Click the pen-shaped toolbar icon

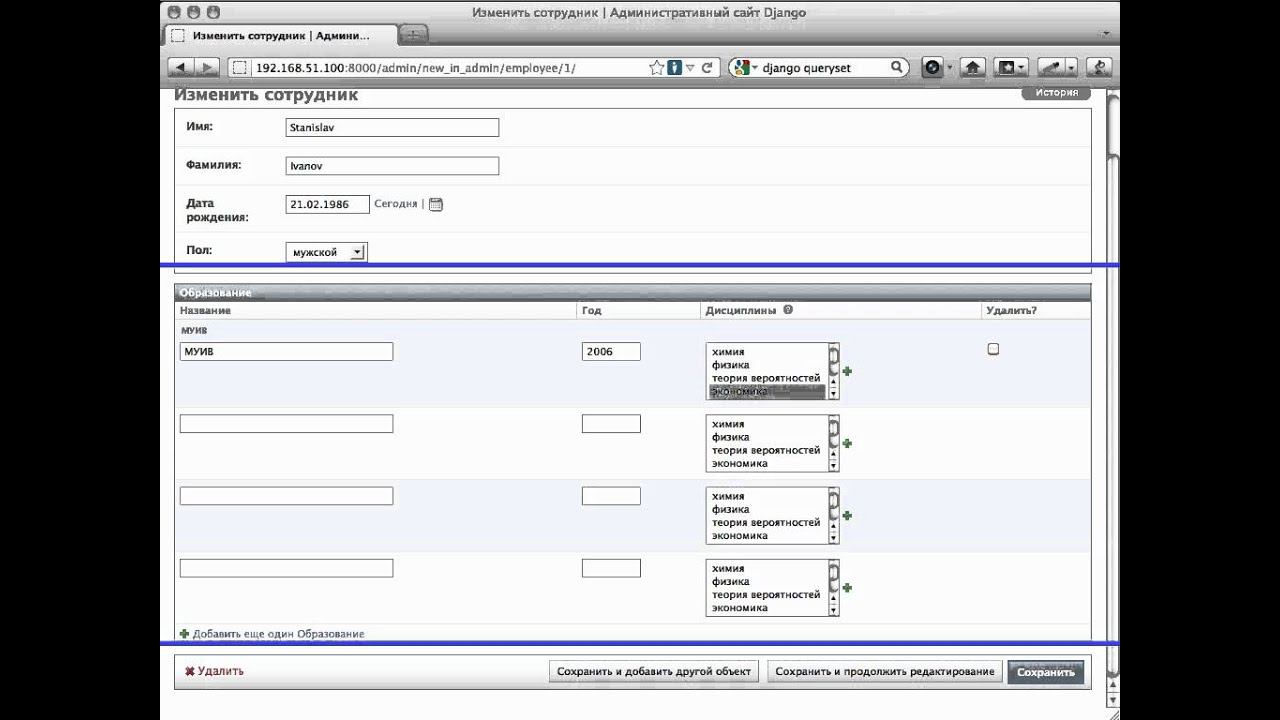(x=1050, y=68)
